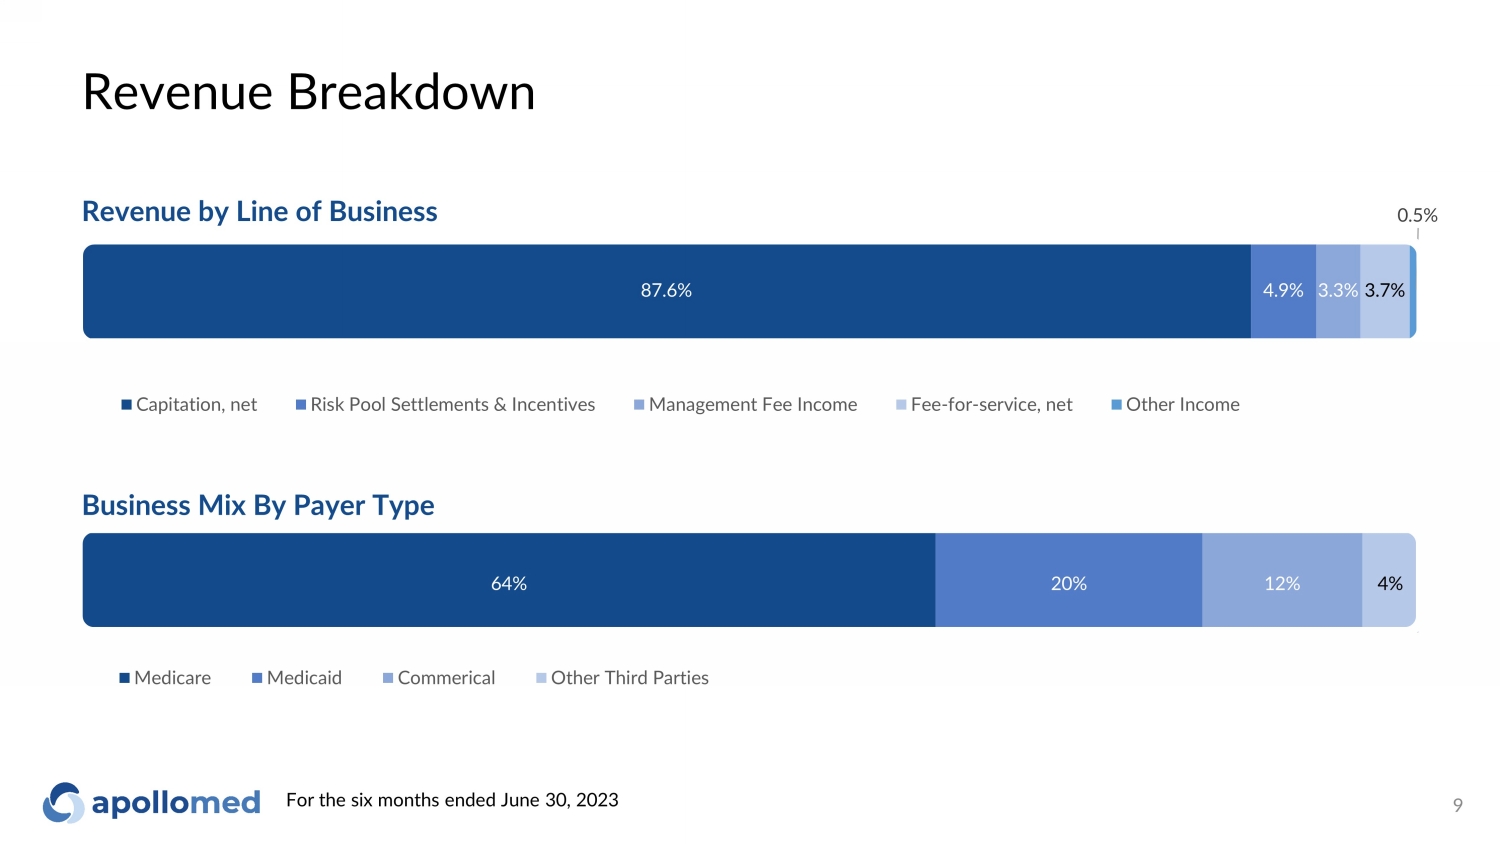Click the Capitation, net legend color square
The height and width of the screenshot is (844, 1500).
[127, 405]
